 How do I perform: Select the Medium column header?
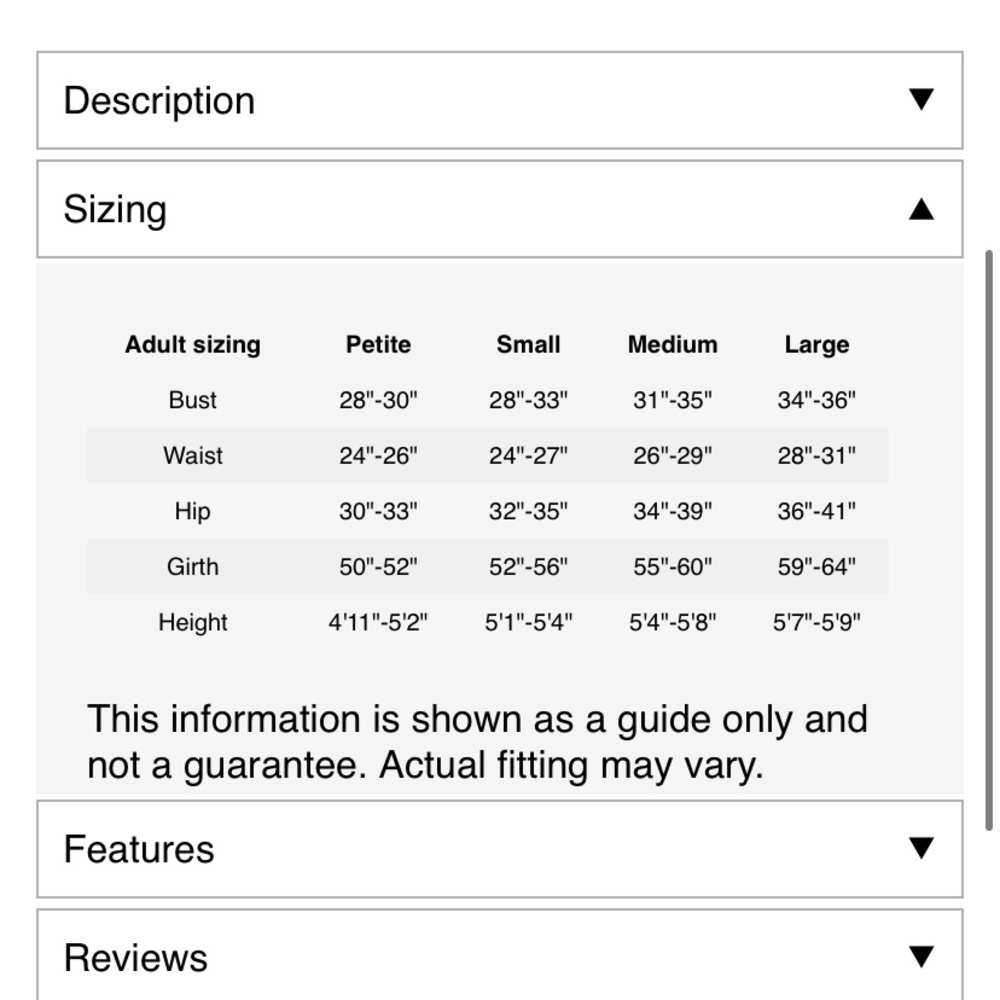click(x=672, y=344)
